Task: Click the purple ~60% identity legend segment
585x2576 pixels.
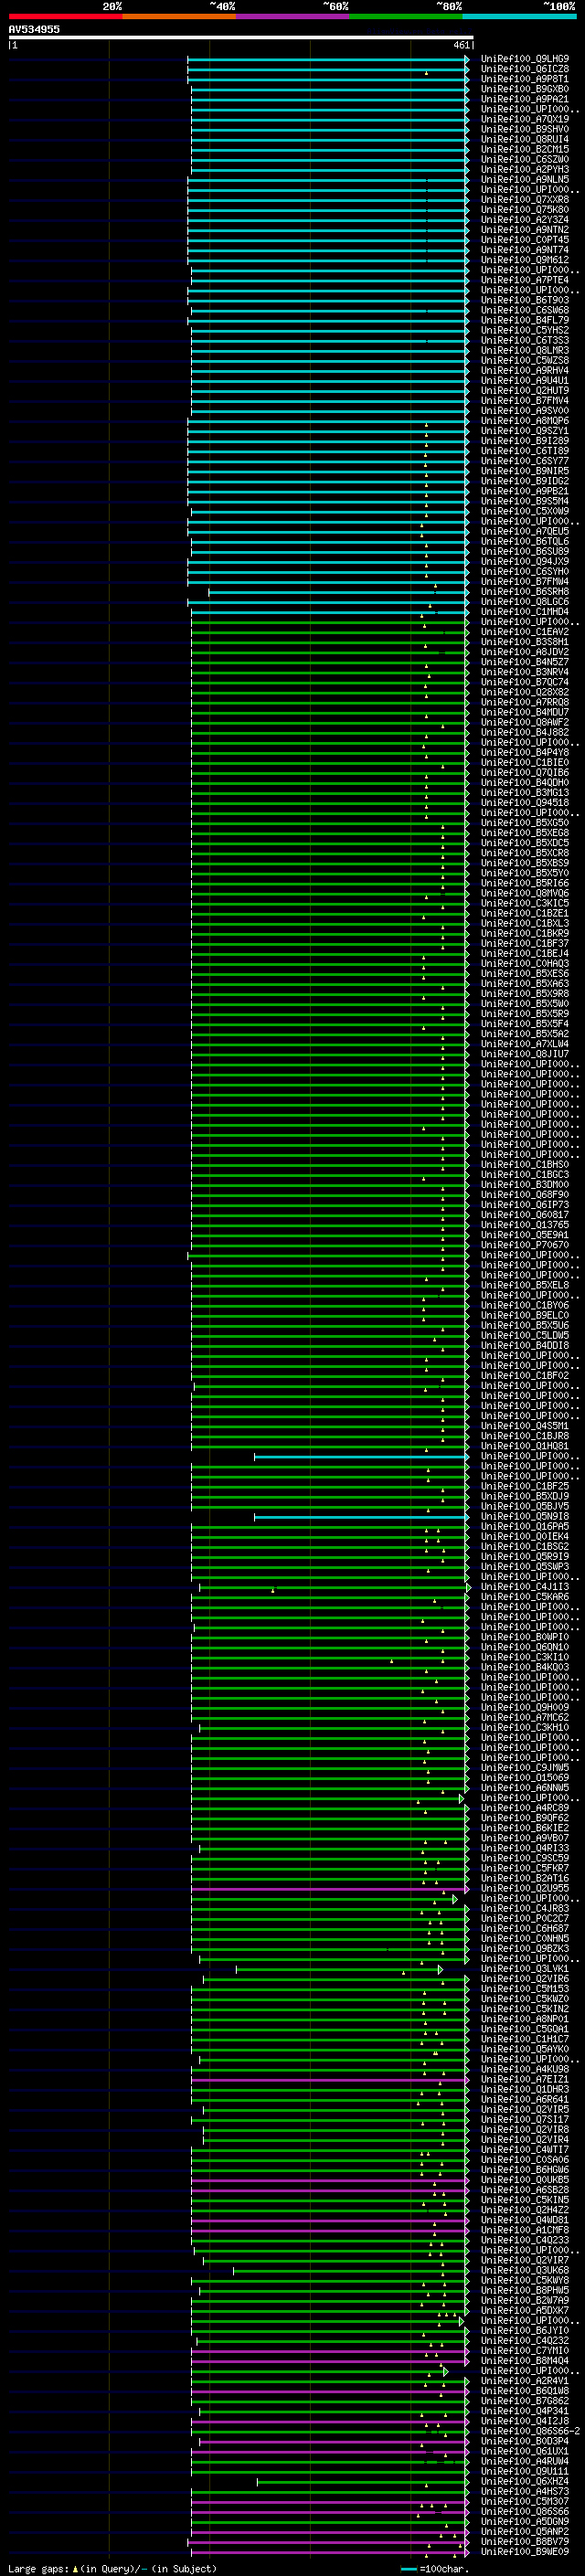Action: click(x=293, y=16)
